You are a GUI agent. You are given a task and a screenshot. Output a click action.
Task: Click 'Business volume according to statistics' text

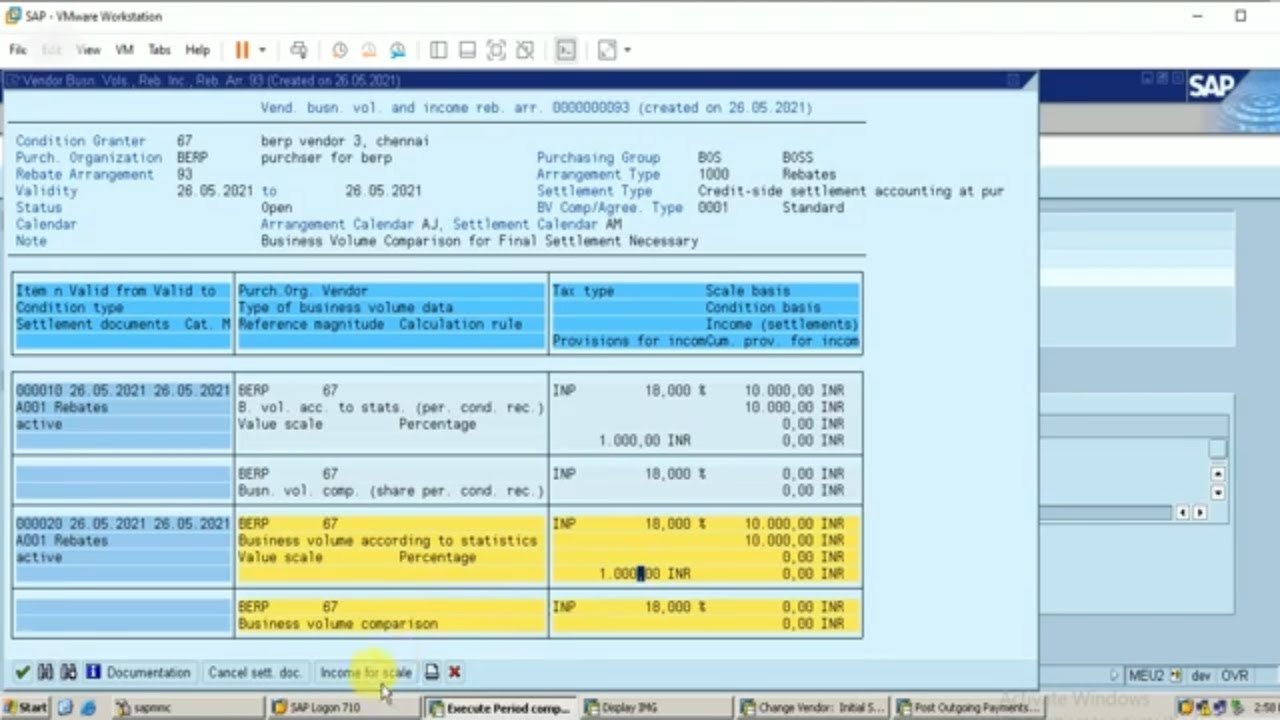coord(387,541)
